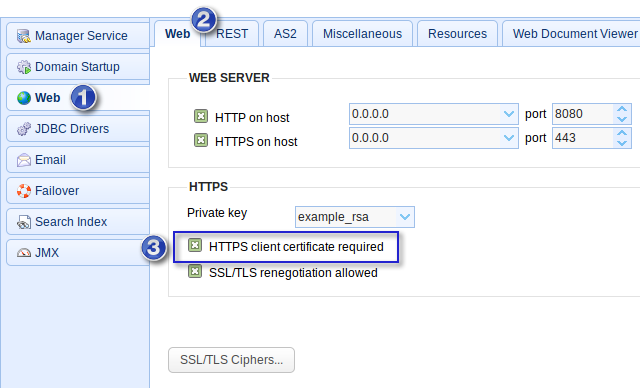Toggle the HTTPS on host checkbox
640x388 pixels.
201,140
